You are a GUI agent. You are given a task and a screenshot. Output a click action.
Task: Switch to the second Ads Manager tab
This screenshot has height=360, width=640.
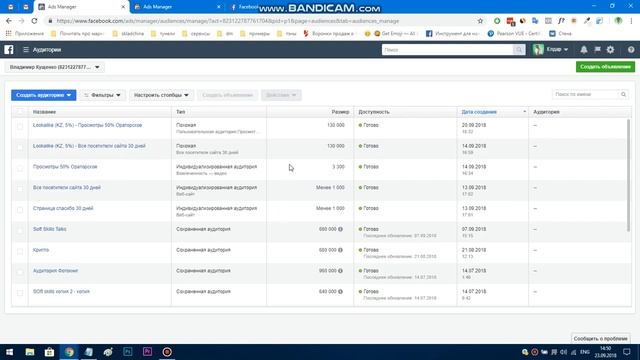point(177,7)
